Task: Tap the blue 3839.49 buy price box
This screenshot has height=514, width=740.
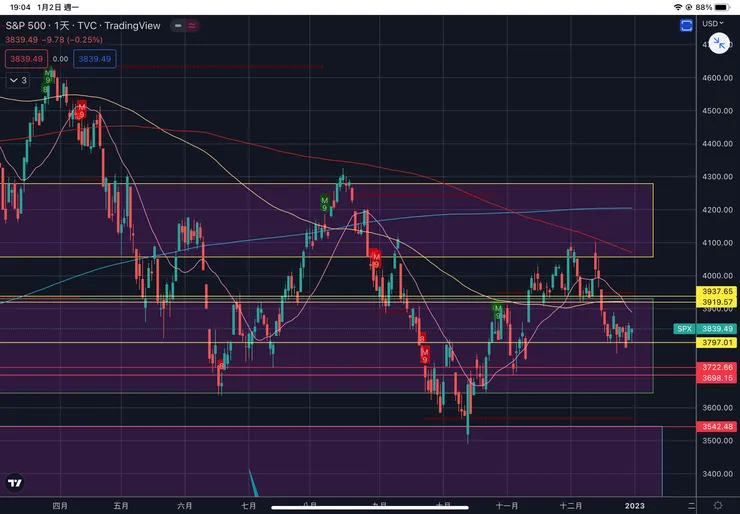Action: click(x=94, y=59)
